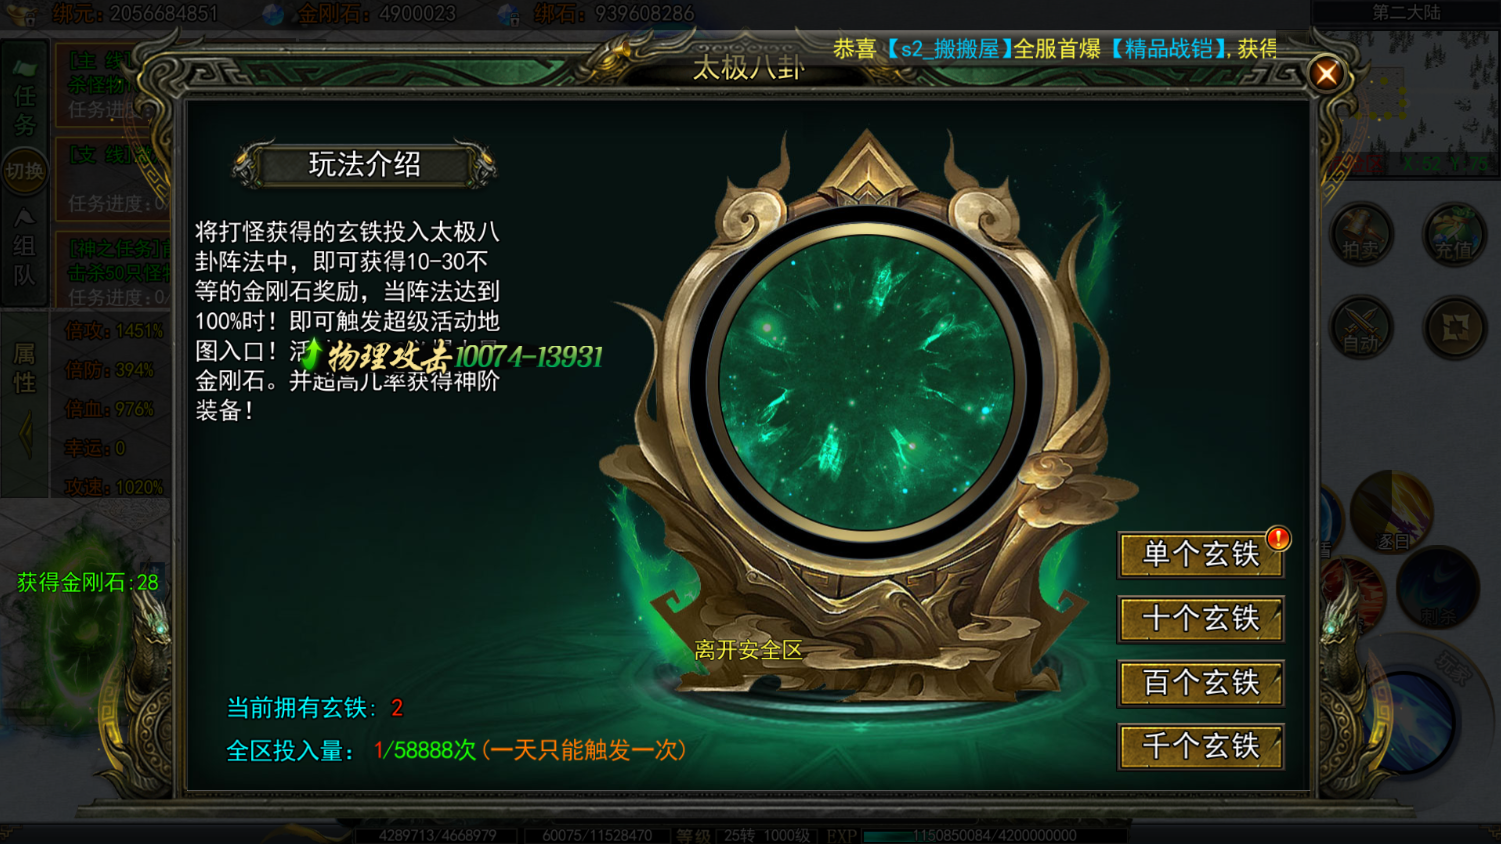Switch to the 组队 side tab
1501x844 pixels.
[24, 250]
